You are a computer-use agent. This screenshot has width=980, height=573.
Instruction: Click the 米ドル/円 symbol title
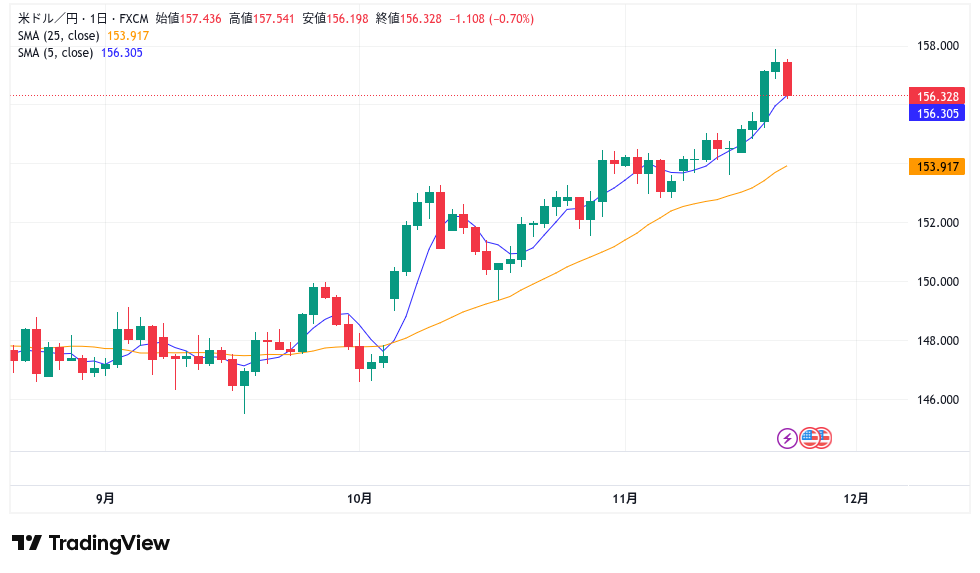point(40,19)
